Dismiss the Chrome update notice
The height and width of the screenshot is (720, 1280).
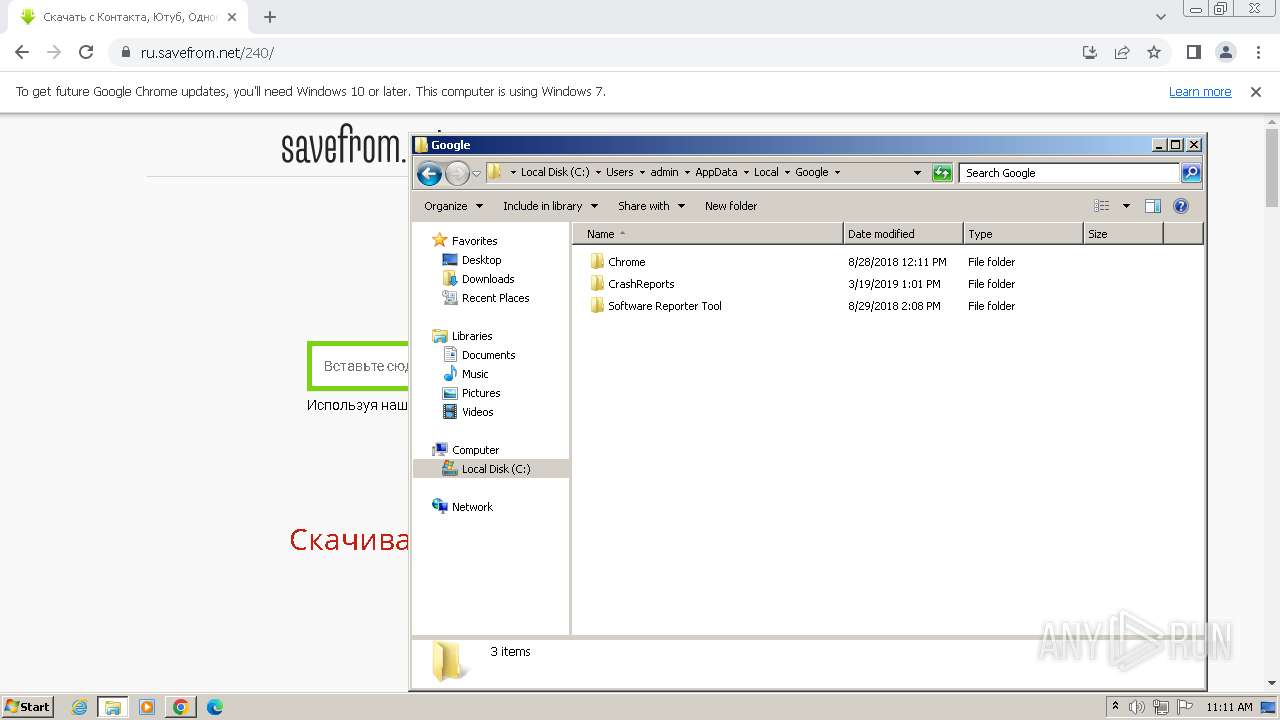click(x=1256, y=92)
